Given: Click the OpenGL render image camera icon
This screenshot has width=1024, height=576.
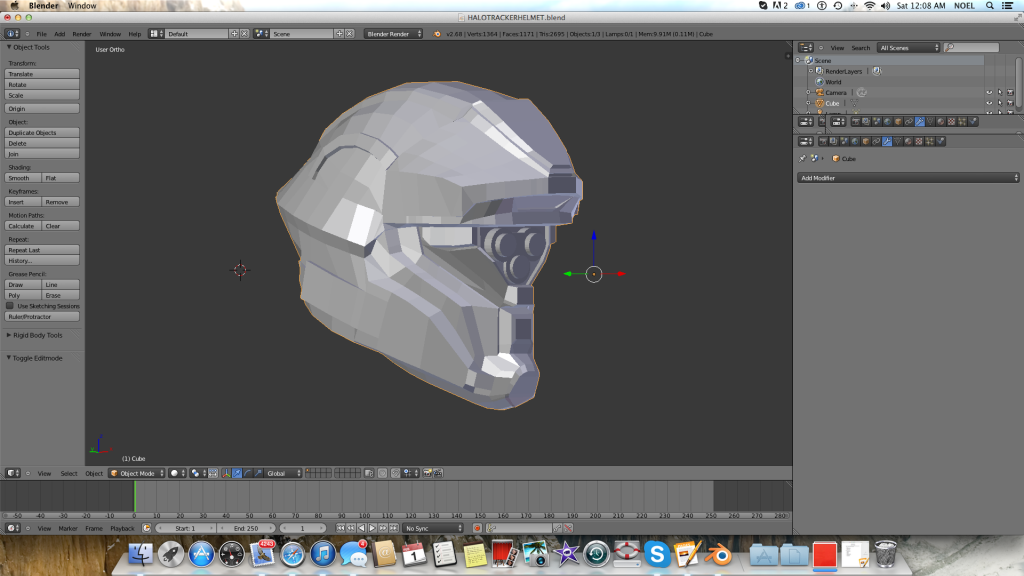Looking at the screenshot, I should pyautogui.click(x=428, y=473).
